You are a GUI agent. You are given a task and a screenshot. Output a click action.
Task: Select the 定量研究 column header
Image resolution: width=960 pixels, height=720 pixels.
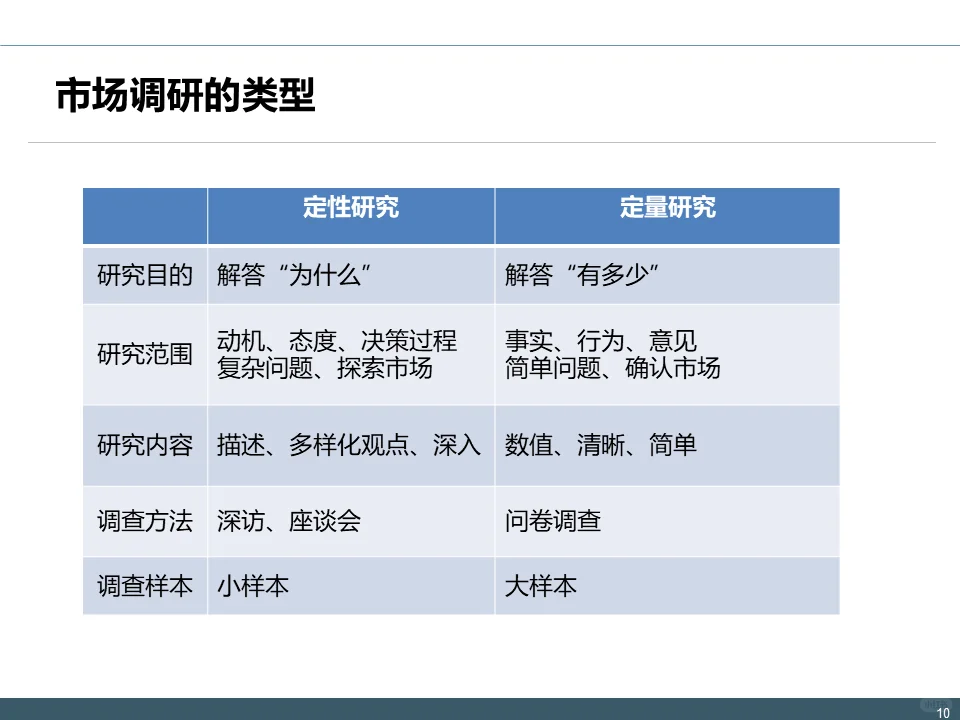click(x=668, y=211)
